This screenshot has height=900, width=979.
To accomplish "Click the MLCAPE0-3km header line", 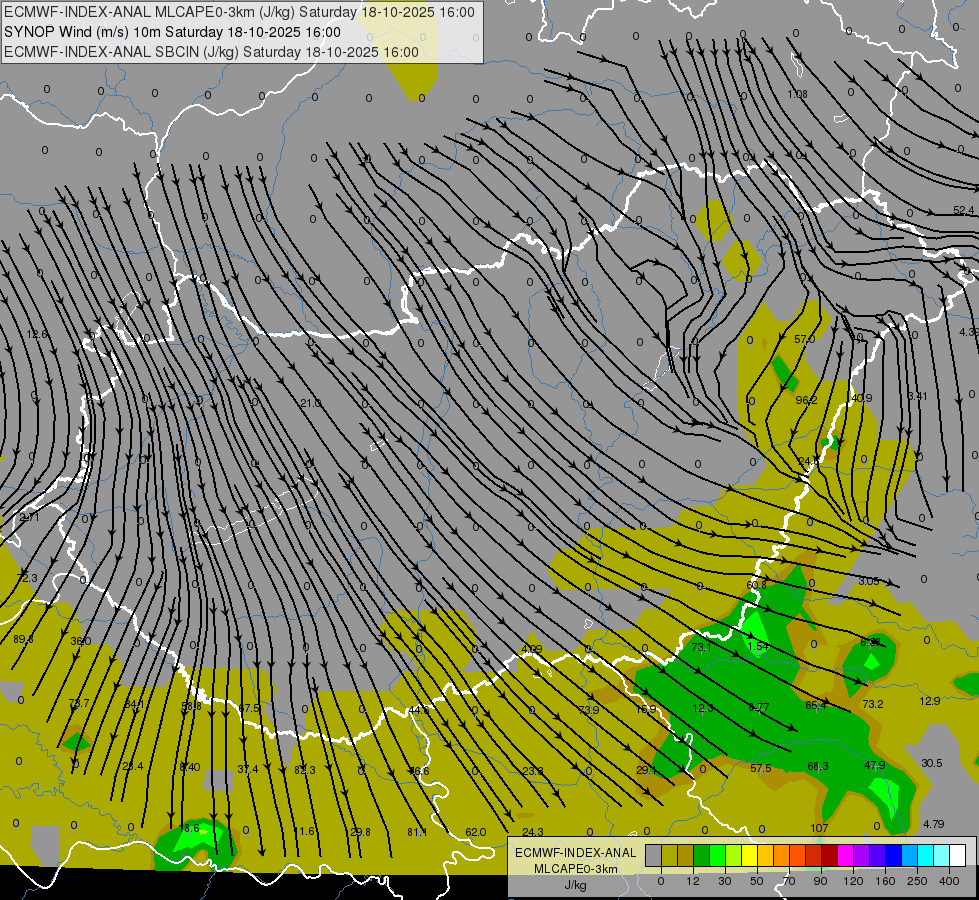I will (239, 12).
